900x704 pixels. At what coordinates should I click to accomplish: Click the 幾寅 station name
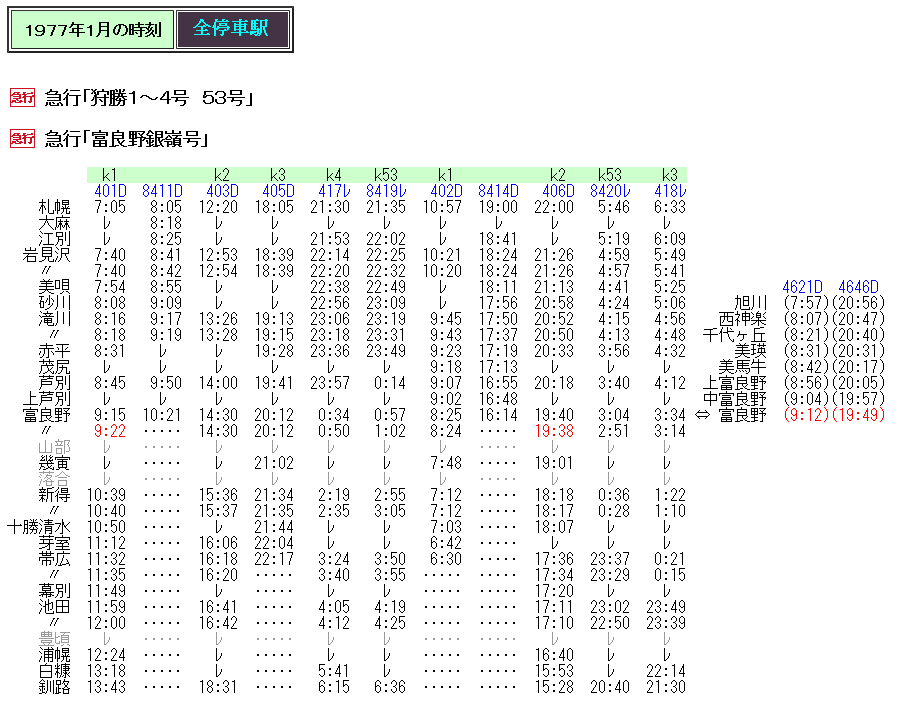55,463
